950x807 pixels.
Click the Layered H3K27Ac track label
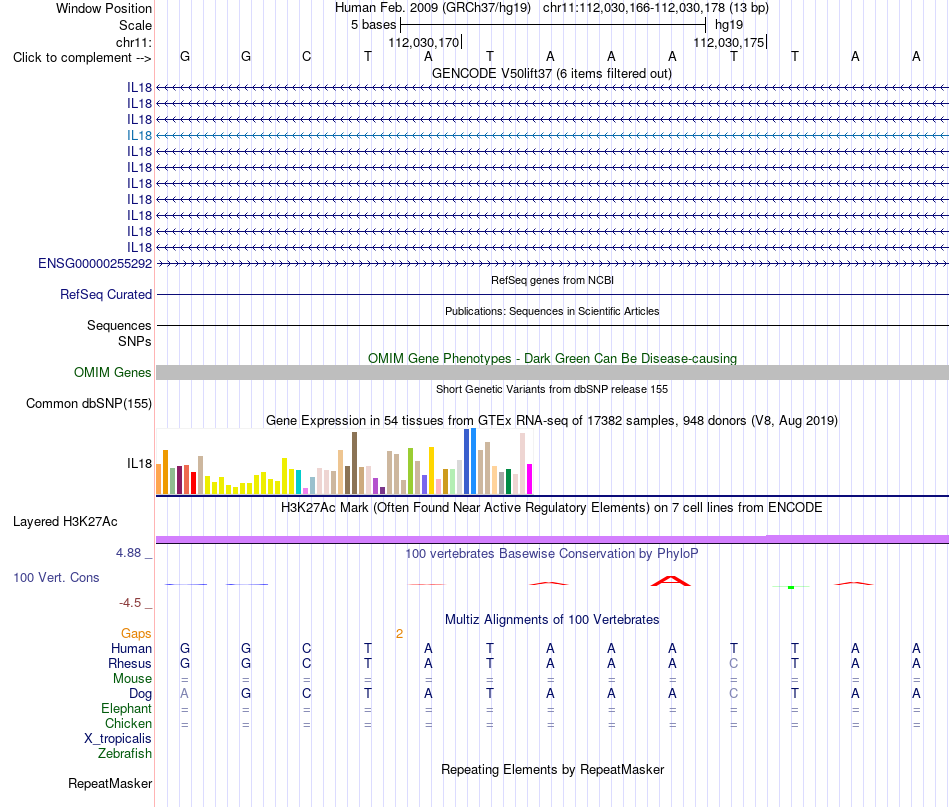pos(65,522)
